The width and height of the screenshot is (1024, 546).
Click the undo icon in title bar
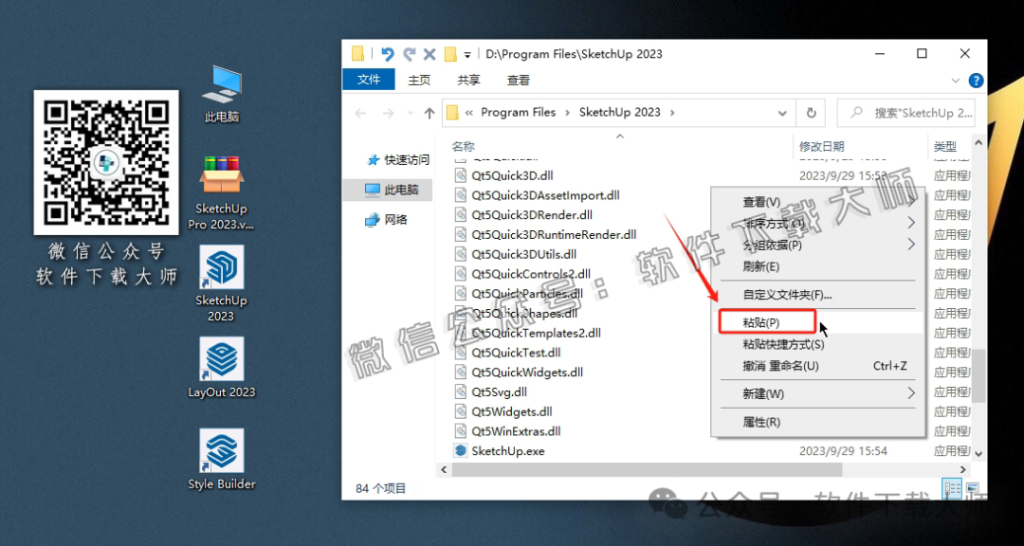tap(387, 54)
